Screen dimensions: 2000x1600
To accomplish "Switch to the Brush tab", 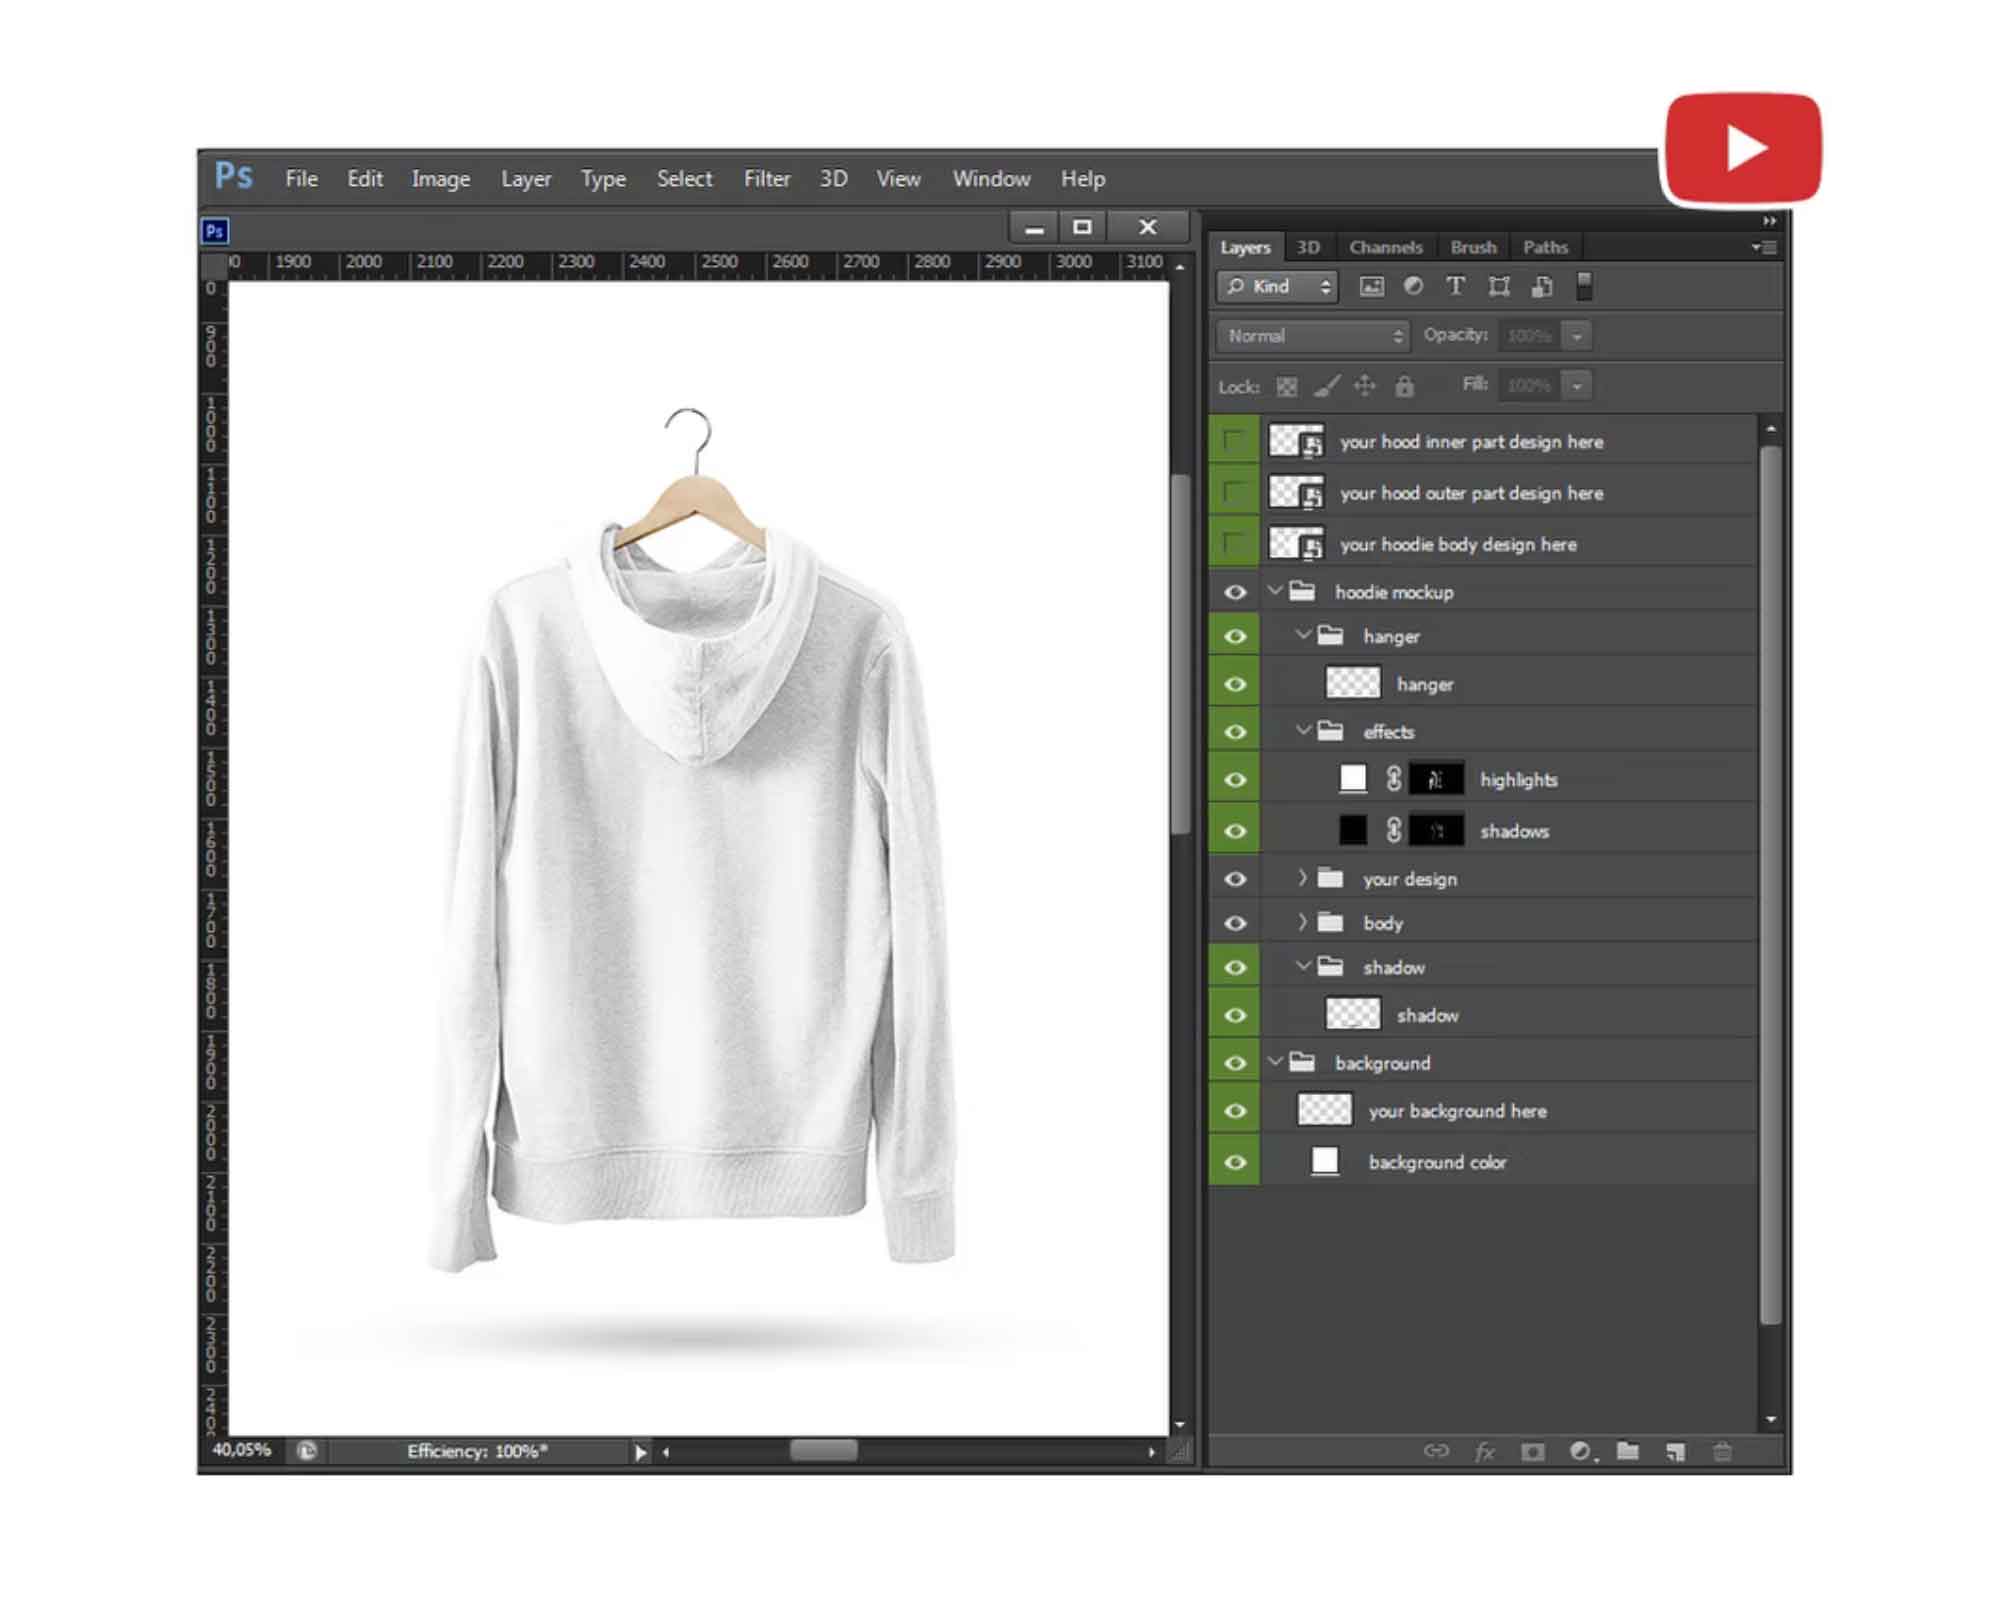I will (x=1473, y=247).
